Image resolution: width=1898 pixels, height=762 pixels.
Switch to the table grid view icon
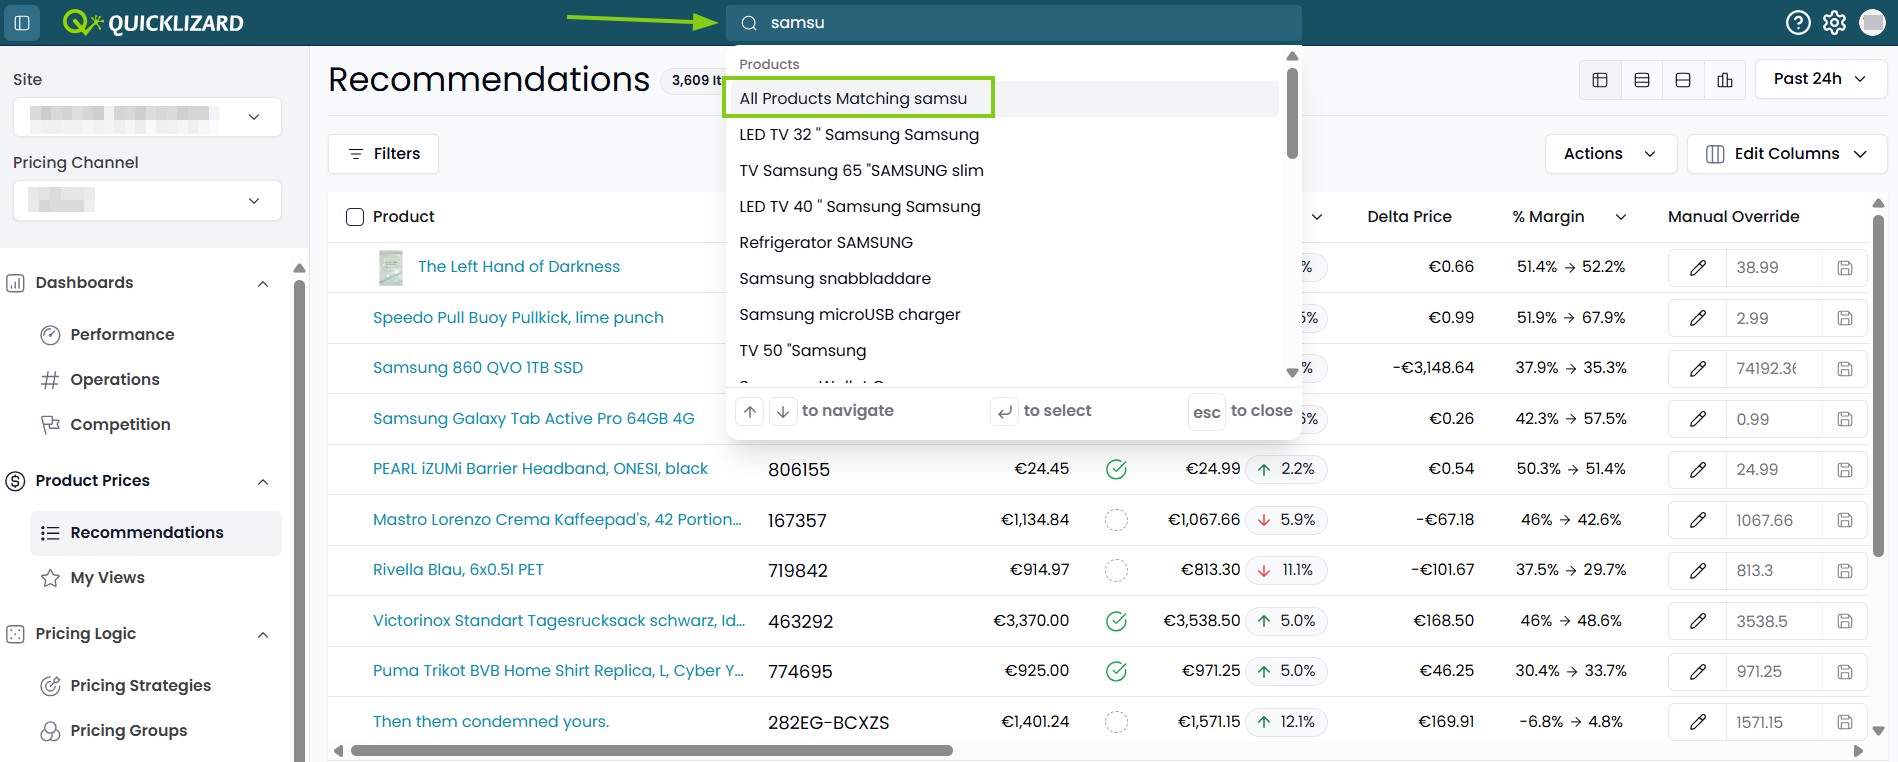click(1600, 80)
